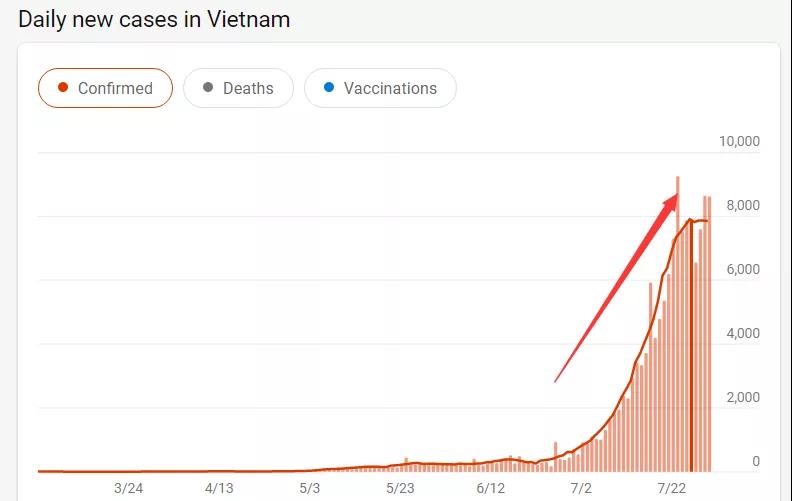This screenshot has height=501, width=792.
Task: Click the 3/24 date axis label
Action: 128,488
